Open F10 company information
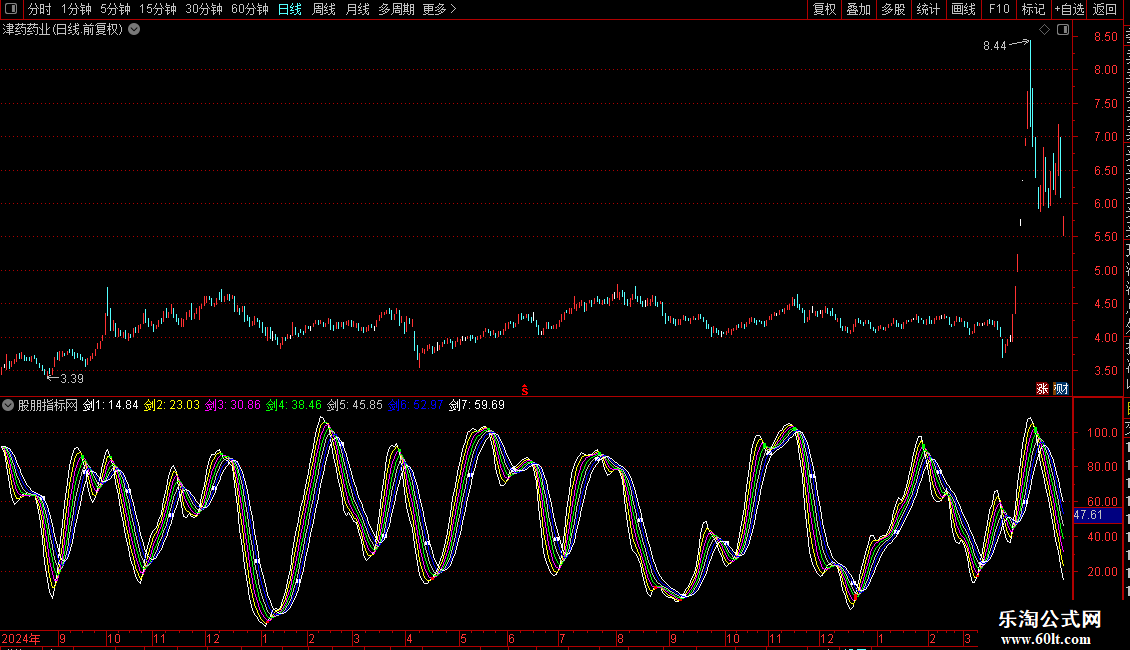 click(999, 9)
